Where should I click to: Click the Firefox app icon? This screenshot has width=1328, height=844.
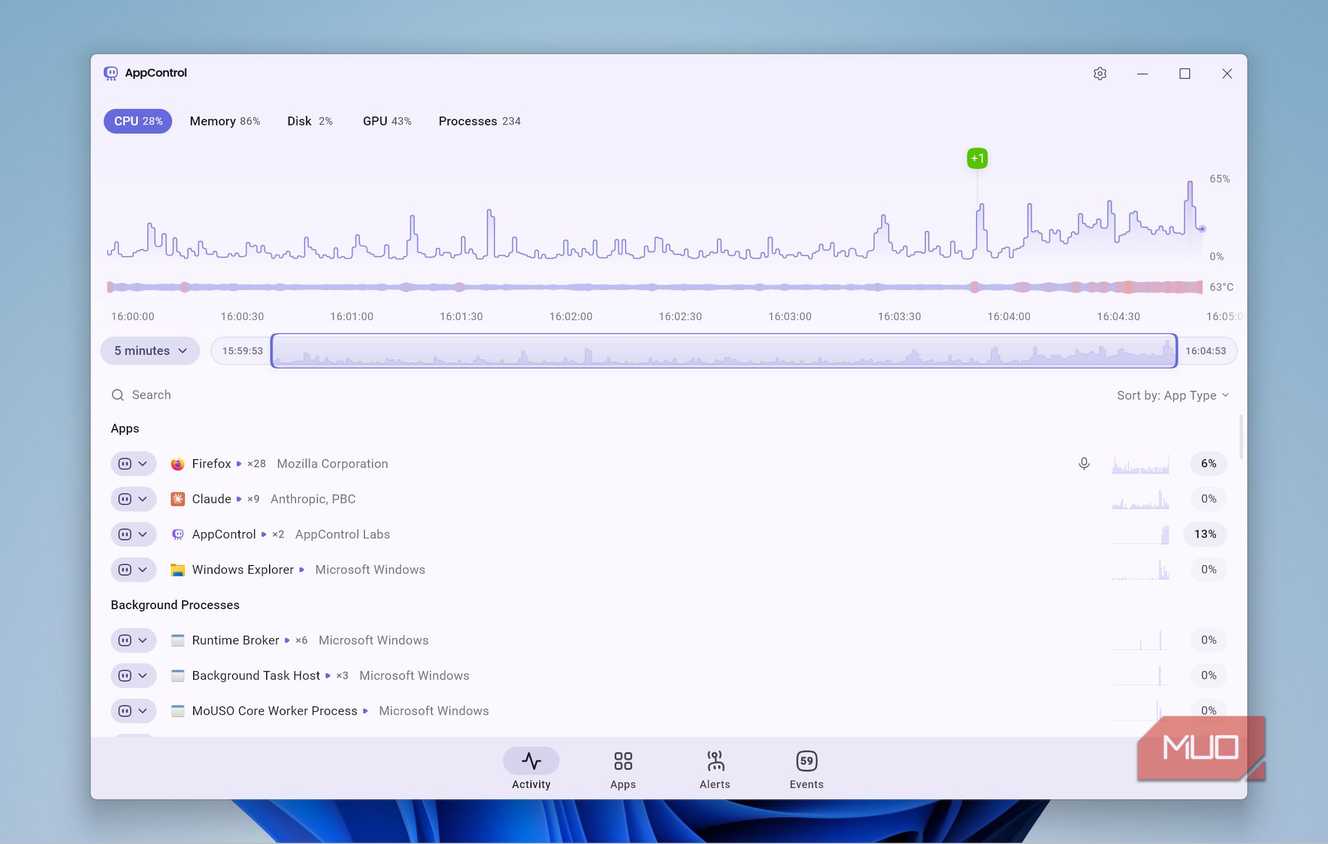pos(178,464)
